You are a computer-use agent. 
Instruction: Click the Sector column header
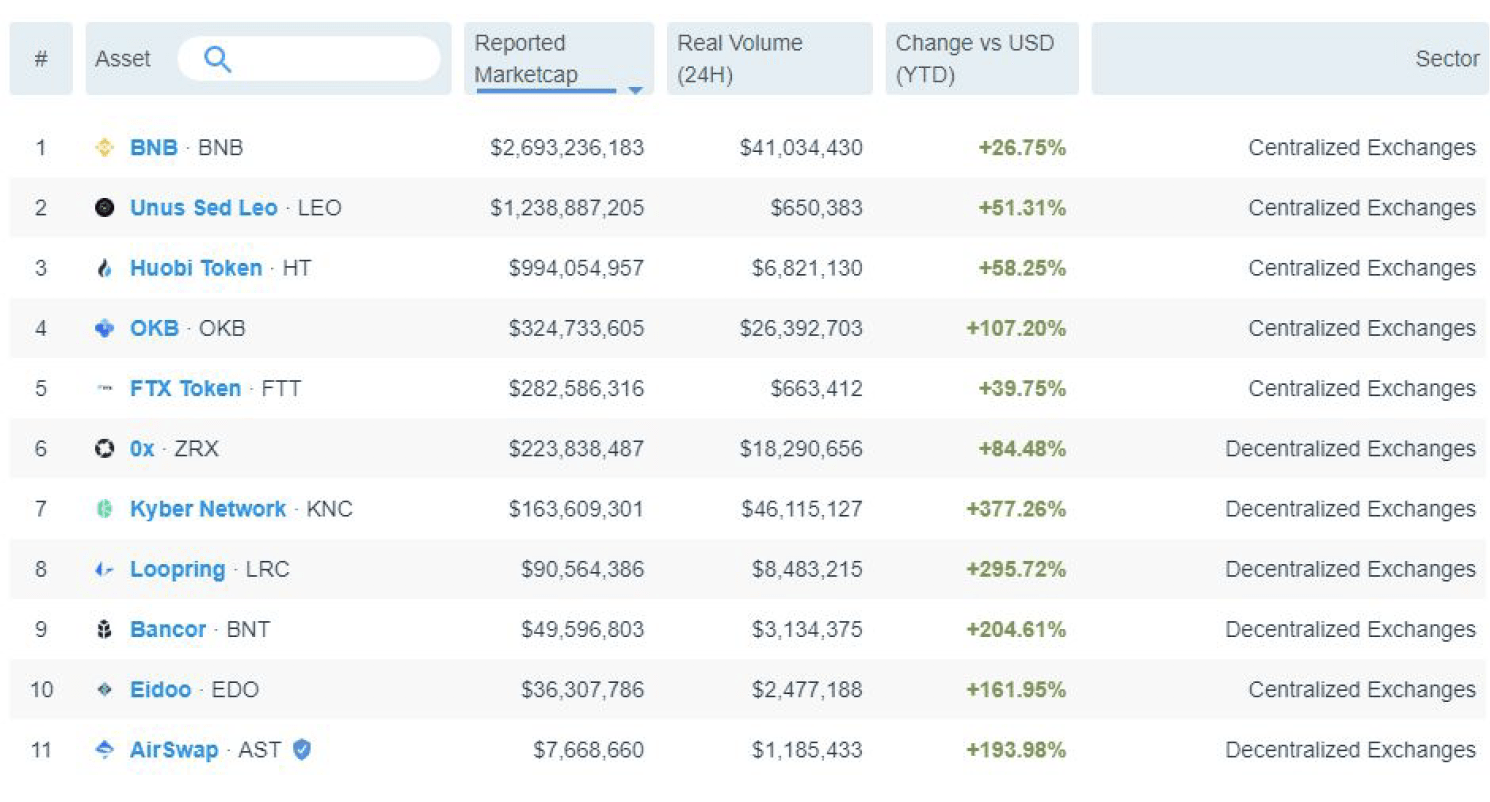click(x=1446, y=59)
